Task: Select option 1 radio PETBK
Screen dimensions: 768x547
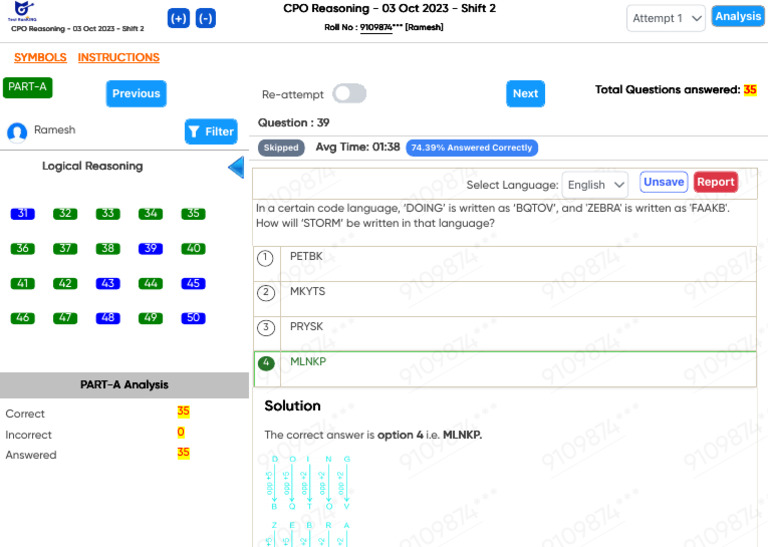Action: pyautogui.click(x=265, y=258)
